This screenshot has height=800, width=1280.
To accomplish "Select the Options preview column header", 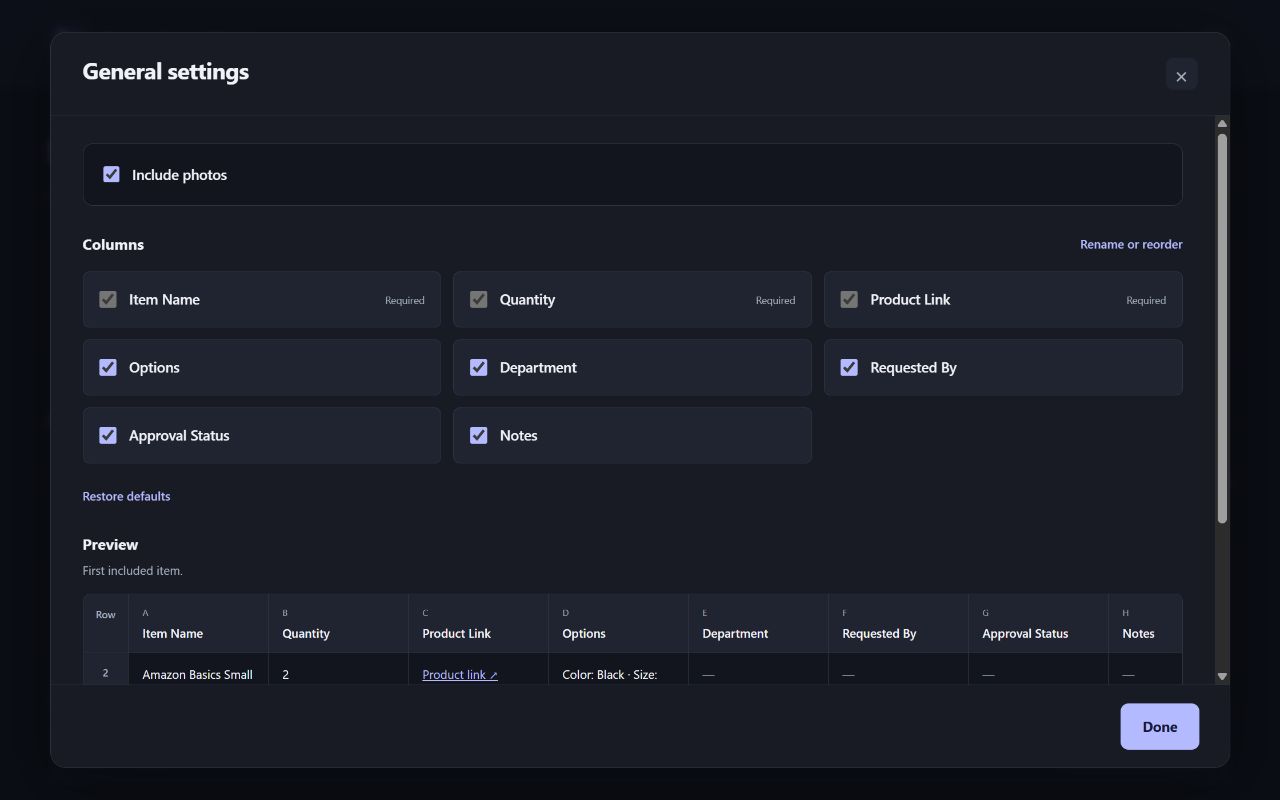I will click(618, 624).
